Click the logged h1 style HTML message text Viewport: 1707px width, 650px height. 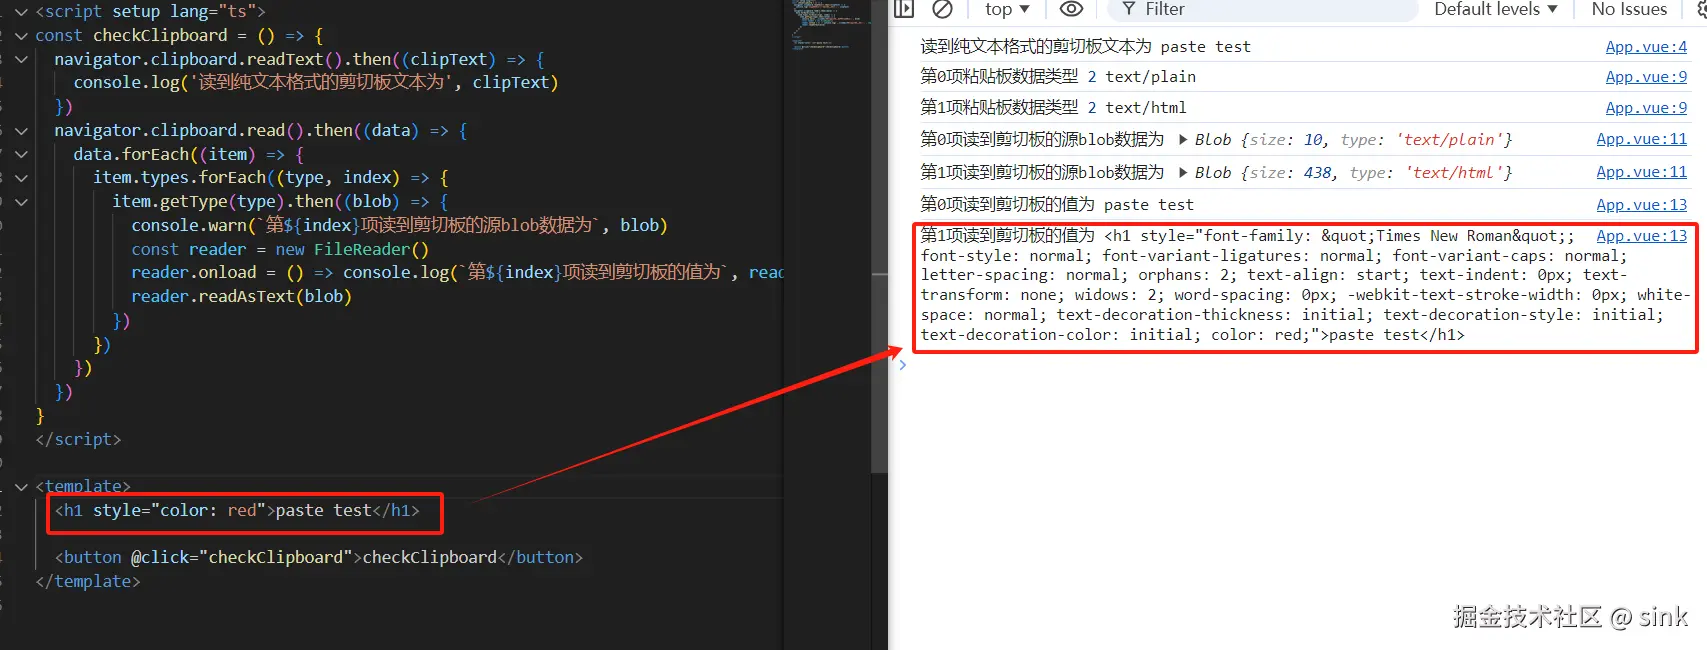pos(1304,285)
